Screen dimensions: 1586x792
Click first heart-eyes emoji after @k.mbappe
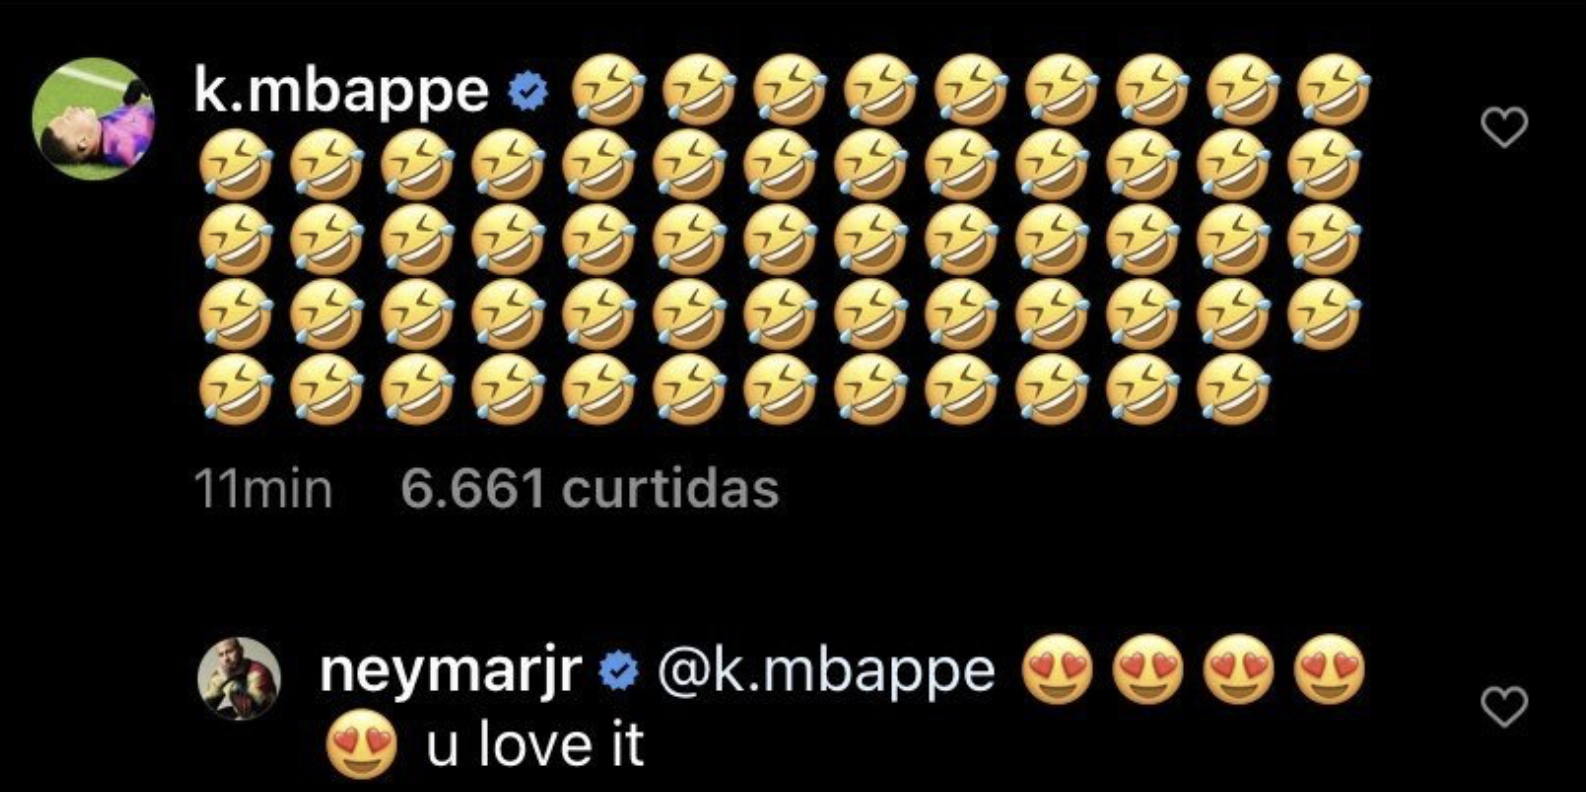pyautogui.click(x=1058, y=670)
